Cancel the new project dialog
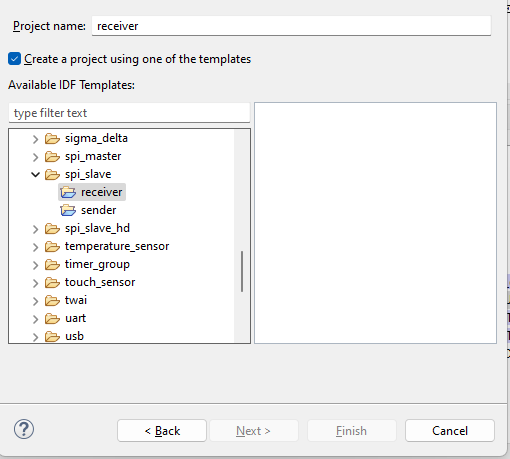This screenshot has height=459, width=510. 450,431
